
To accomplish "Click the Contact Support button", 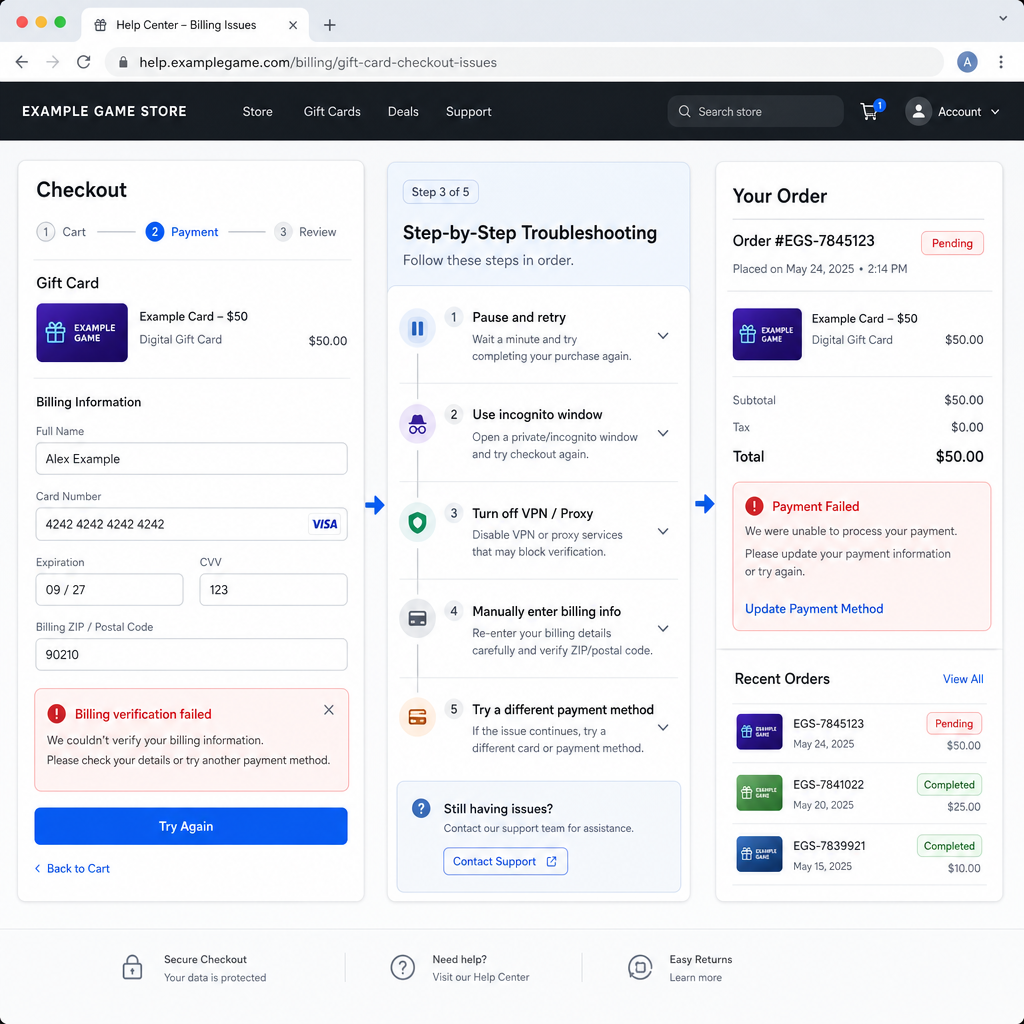I will tap(505, 861).
